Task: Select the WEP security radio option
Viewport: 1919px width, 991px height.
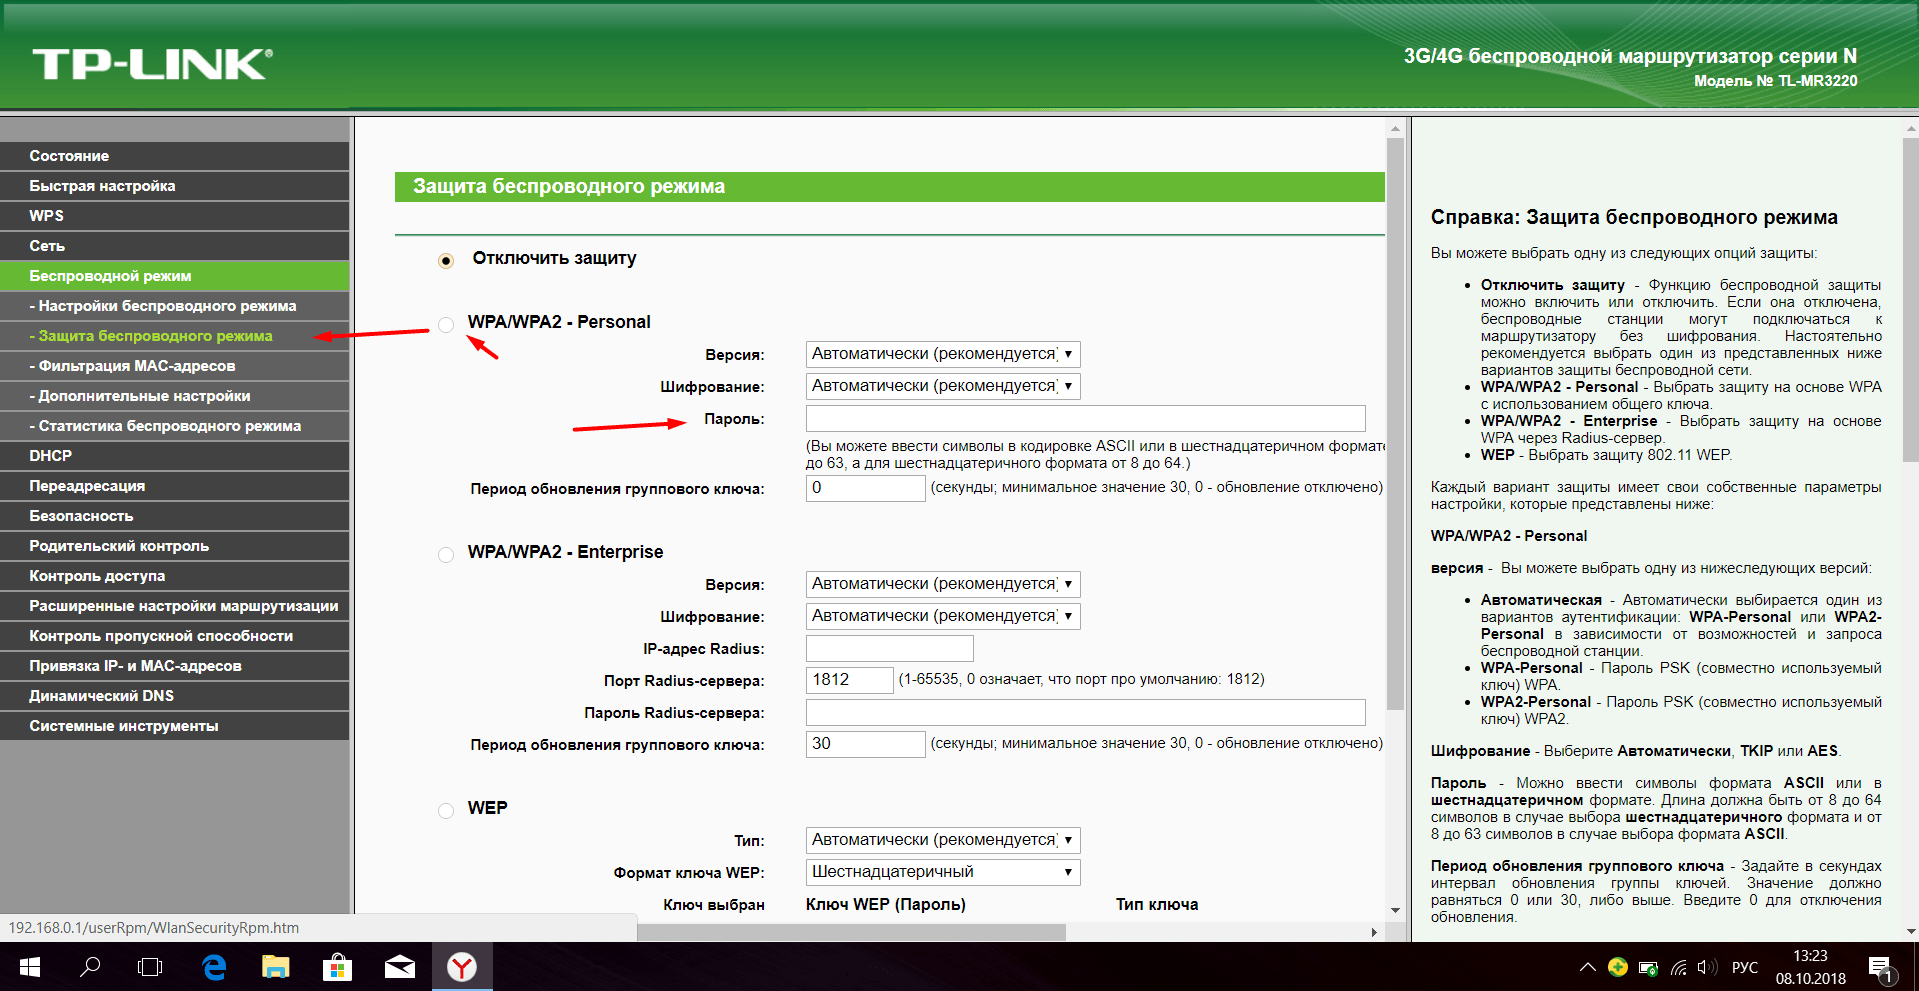Action: [x=446, y=810]
